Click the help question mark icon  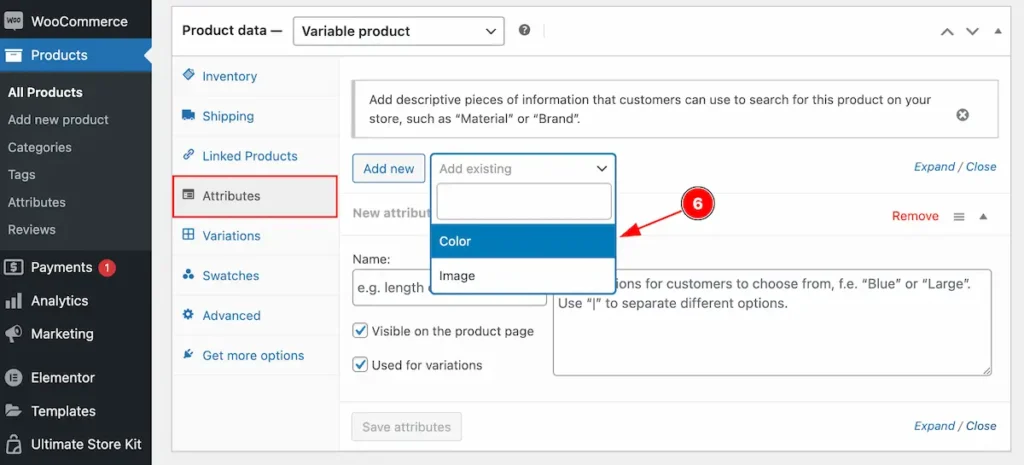click(524, 31)
